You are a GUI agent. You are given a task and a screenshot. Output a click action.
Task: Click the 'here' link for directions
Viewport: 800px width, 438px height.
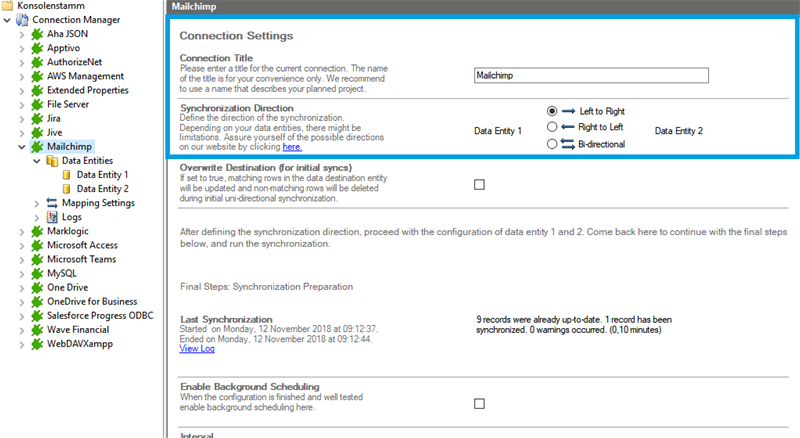coord(292,146)
